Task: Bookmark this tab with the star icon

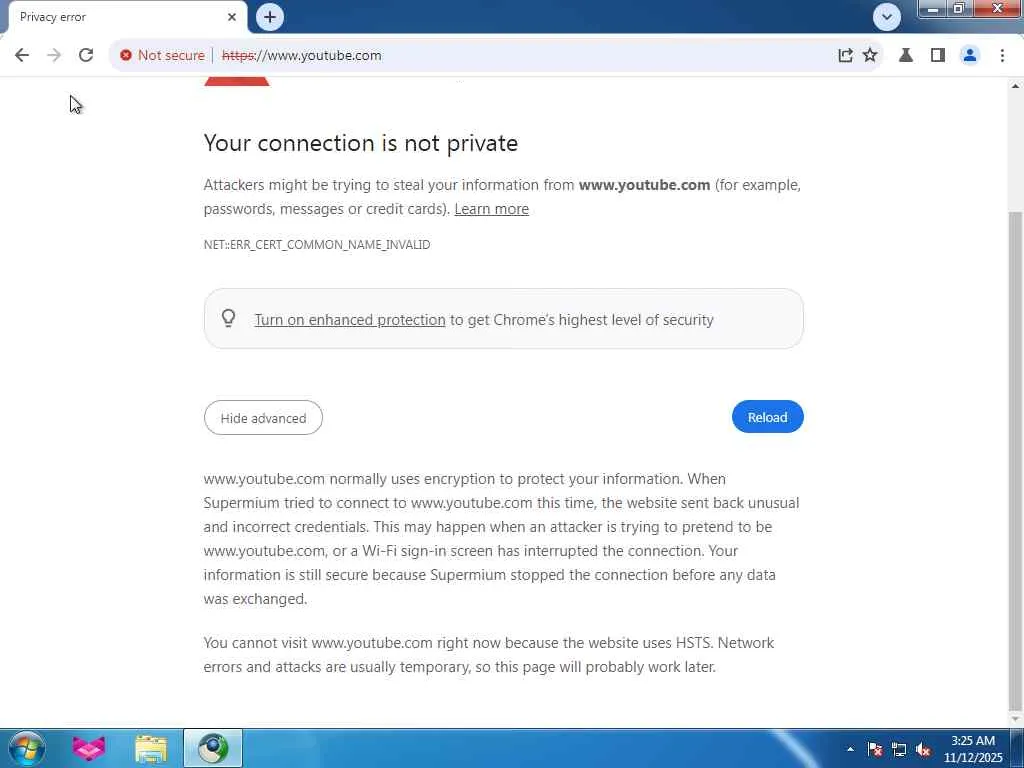Action: pos(870,55)
